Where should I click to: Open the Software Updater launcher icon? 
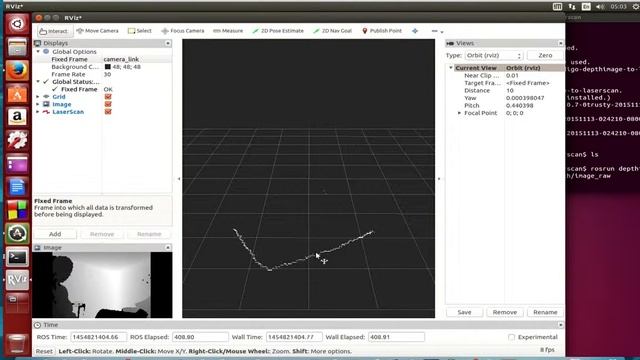pos(17,233)
